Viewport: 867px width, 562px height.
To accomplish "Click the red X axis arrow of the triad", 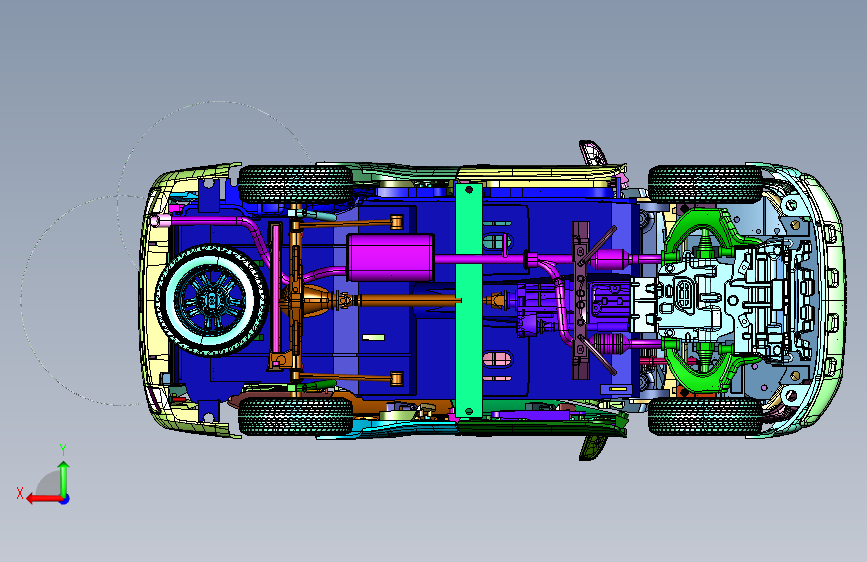I will [x=43, y=499].
